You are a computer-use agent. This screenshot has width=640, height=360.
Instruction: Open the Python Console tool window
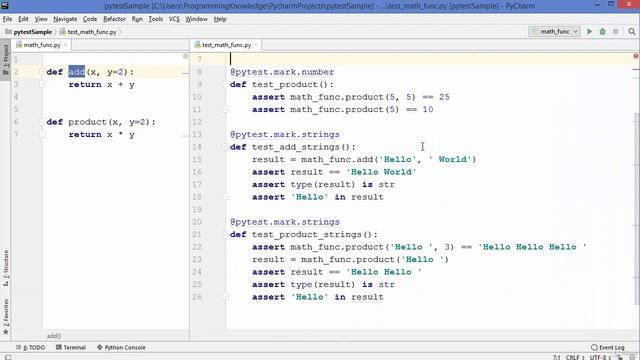point(121,347)
